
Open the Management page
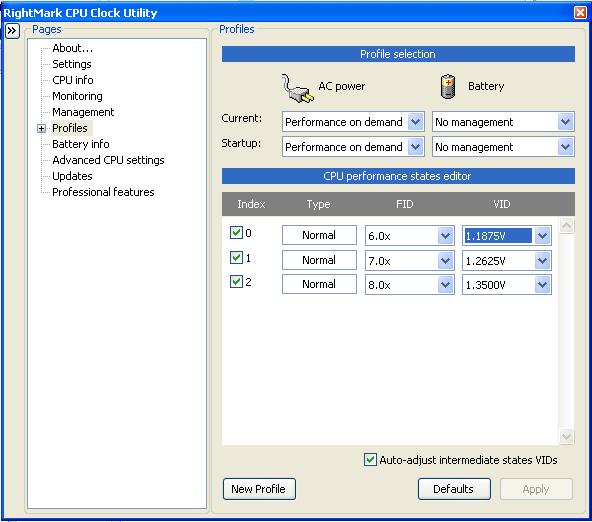click(83, 112)
